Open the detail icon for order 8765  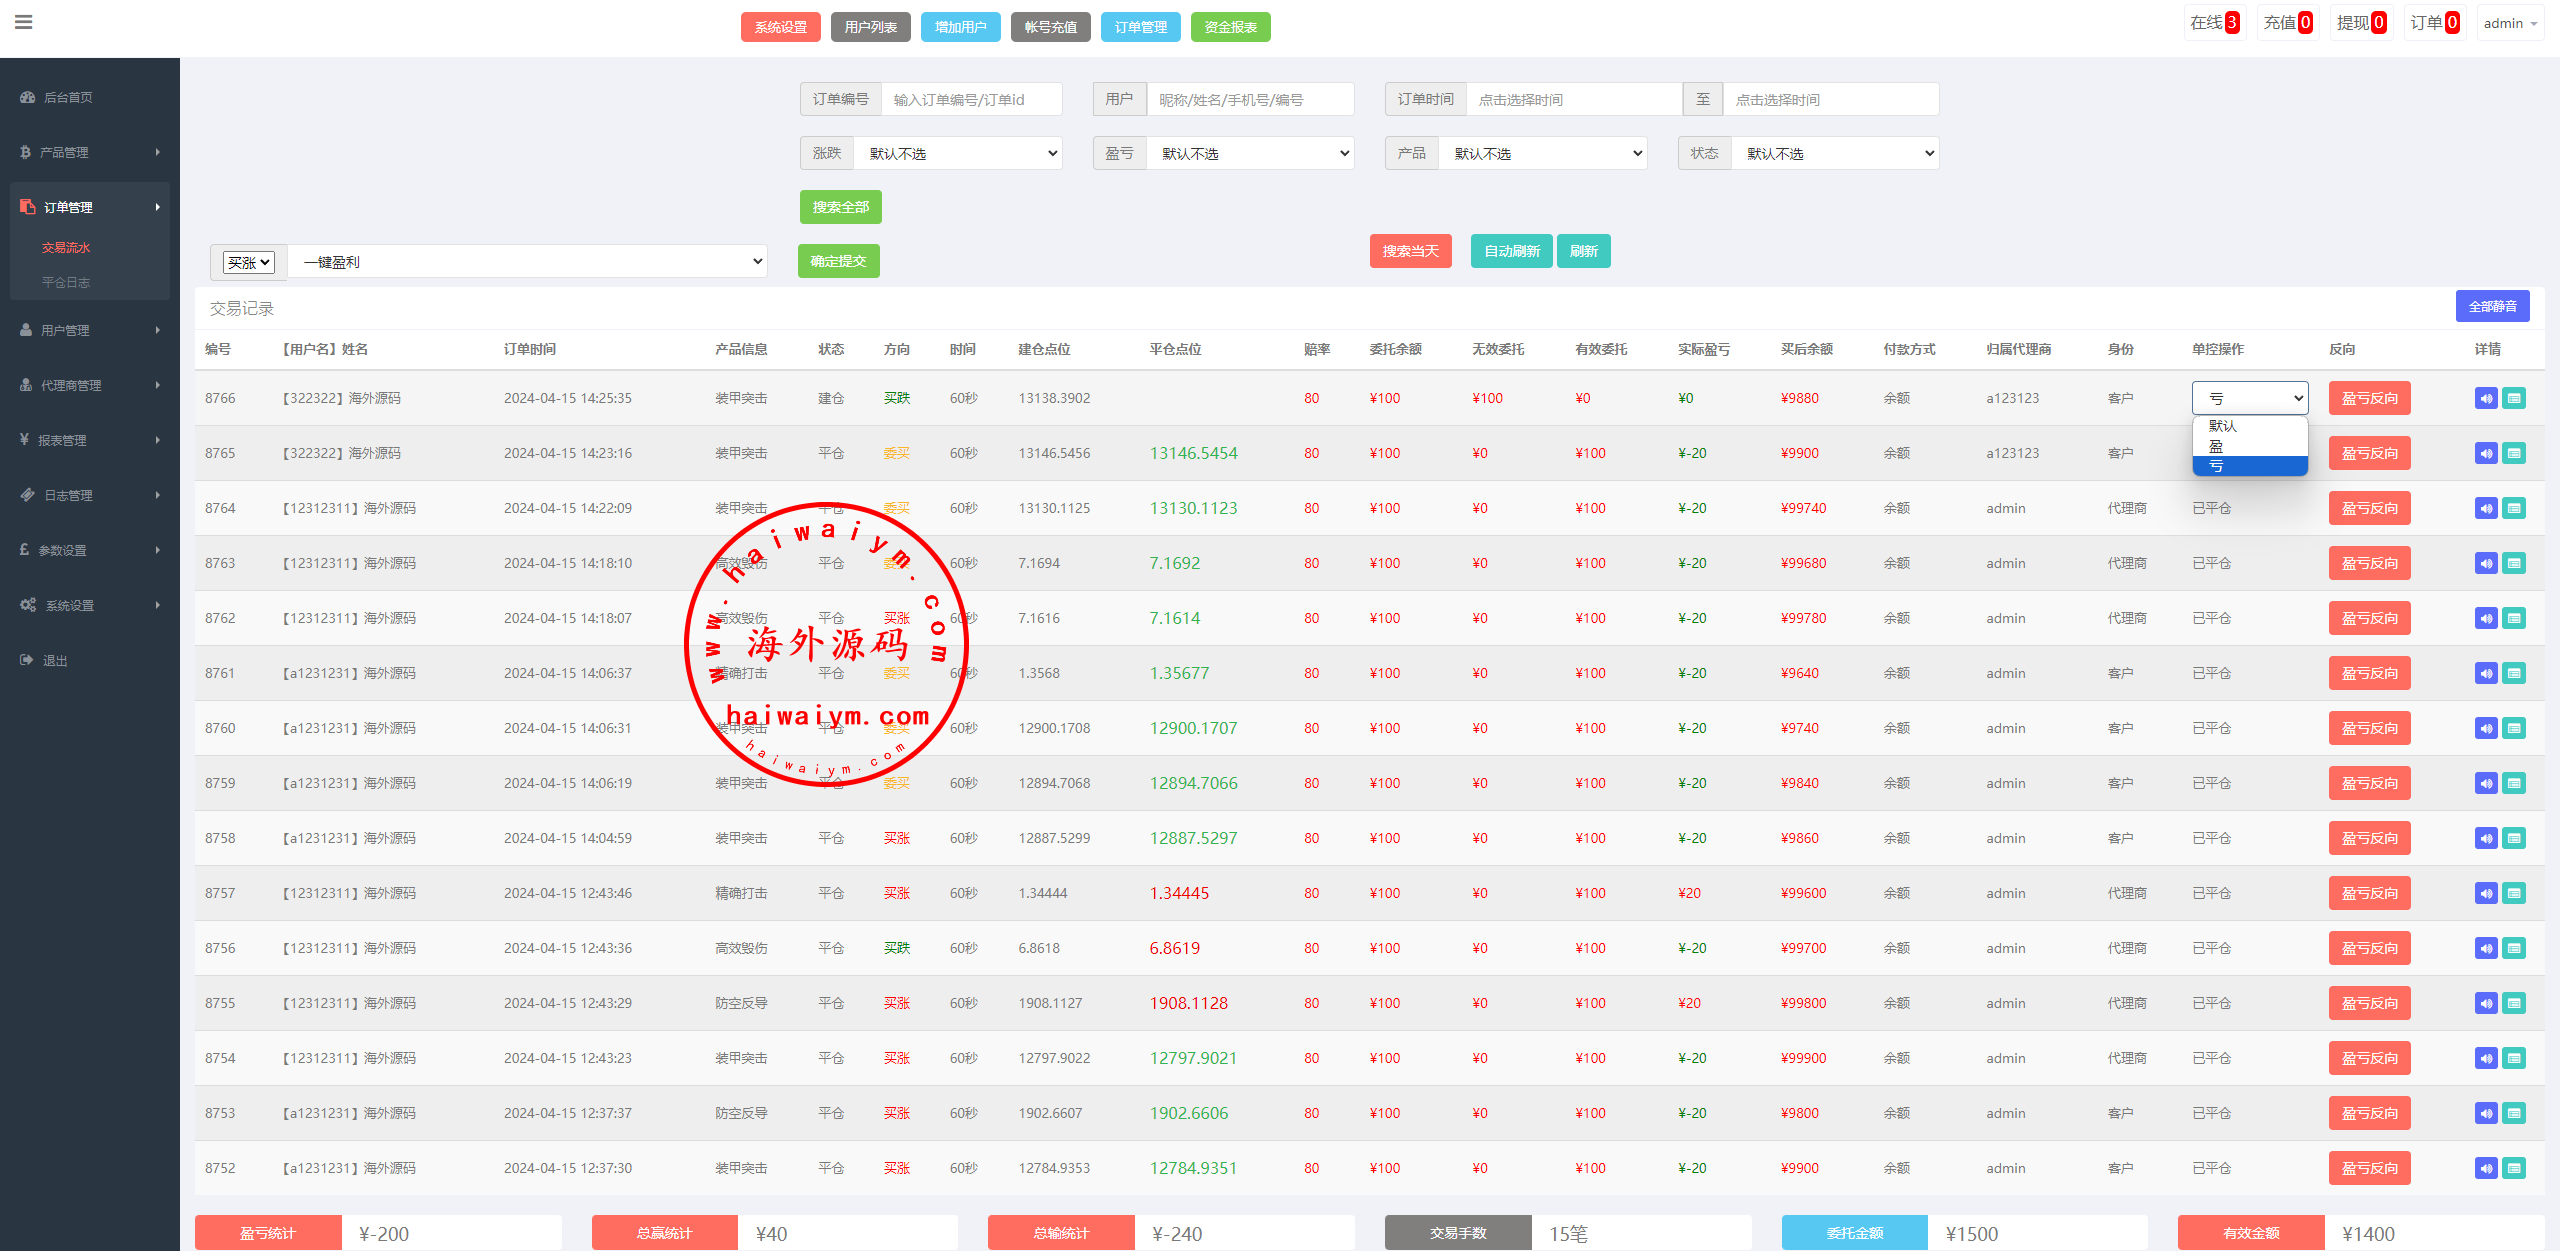(2514, 453)
